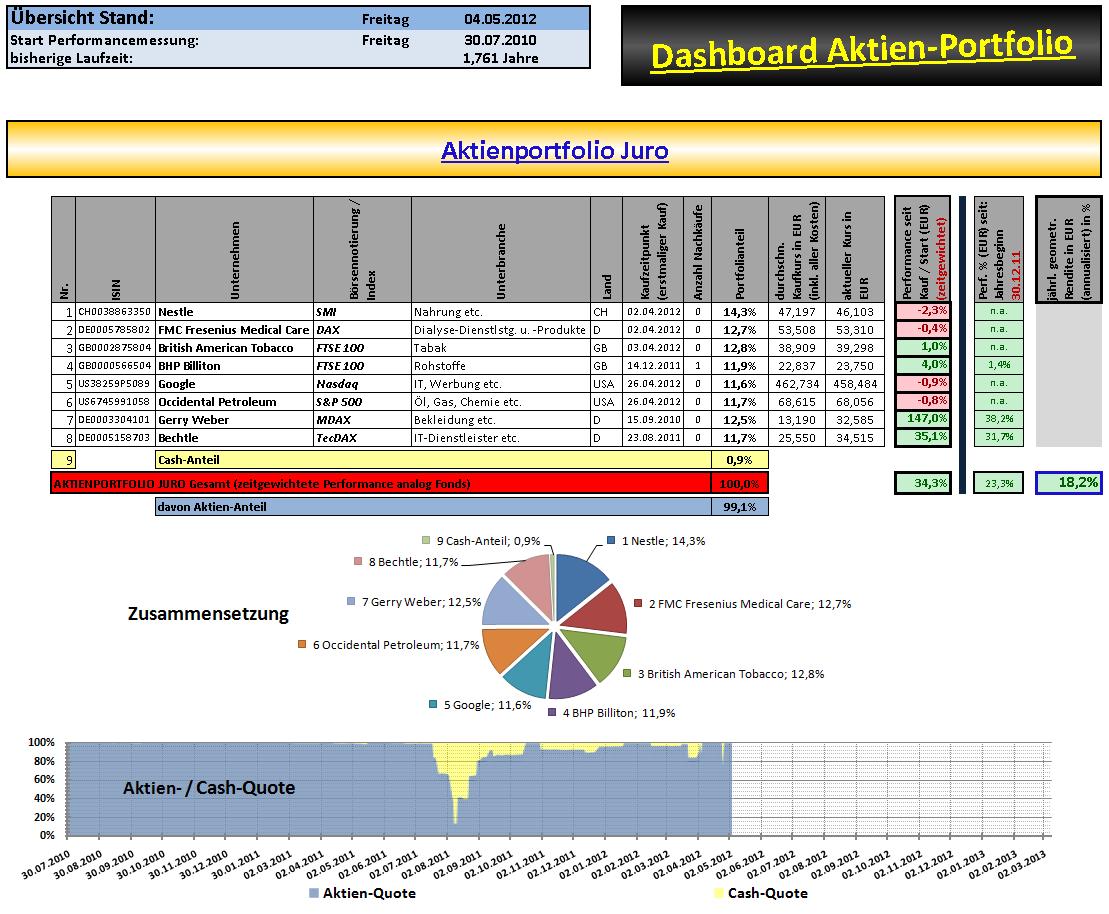Select the Google ISIN cell US38259P5089
Image resolution: width=1109 pixels, height=914 pixels.
pos(115,383)
